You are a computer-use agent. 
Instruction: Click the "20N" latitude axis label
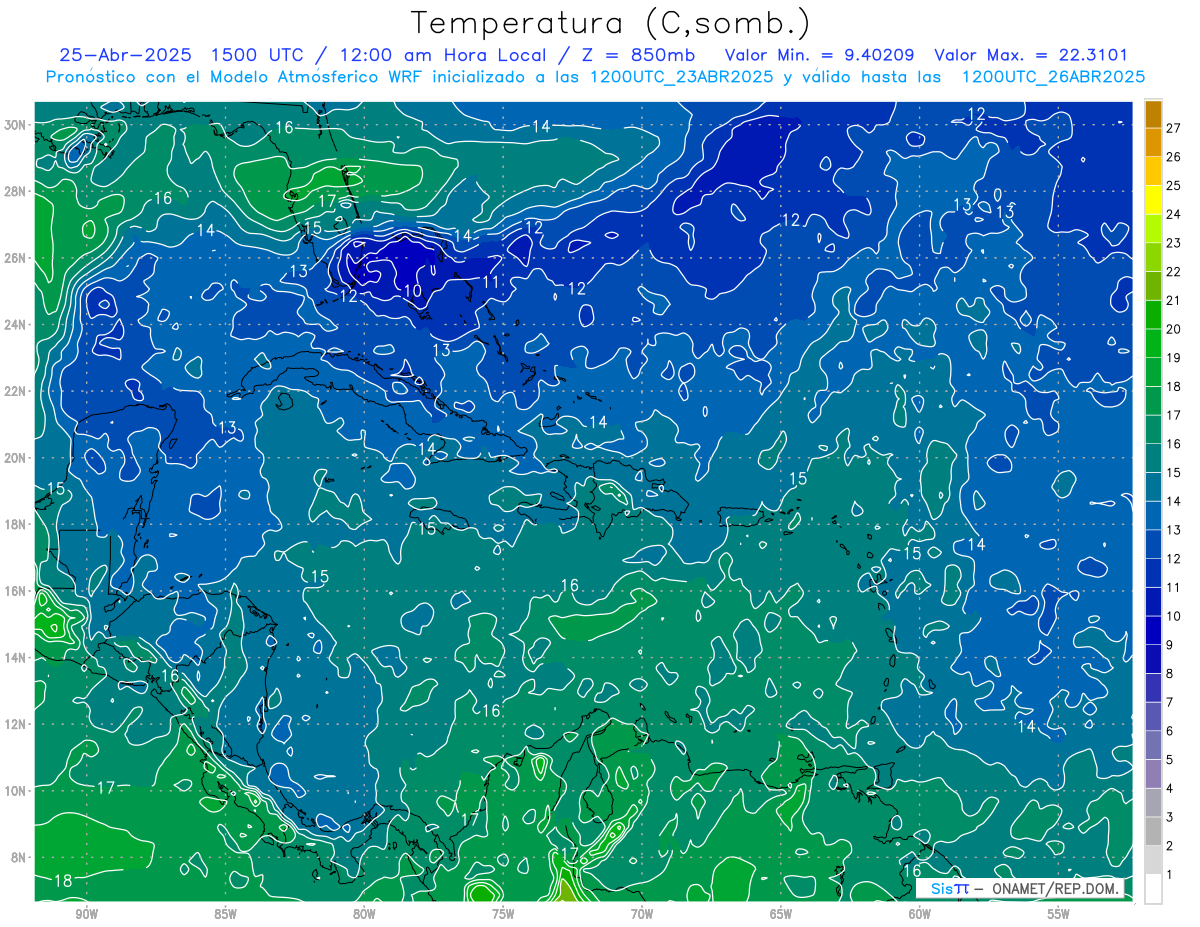pos(15,458)
